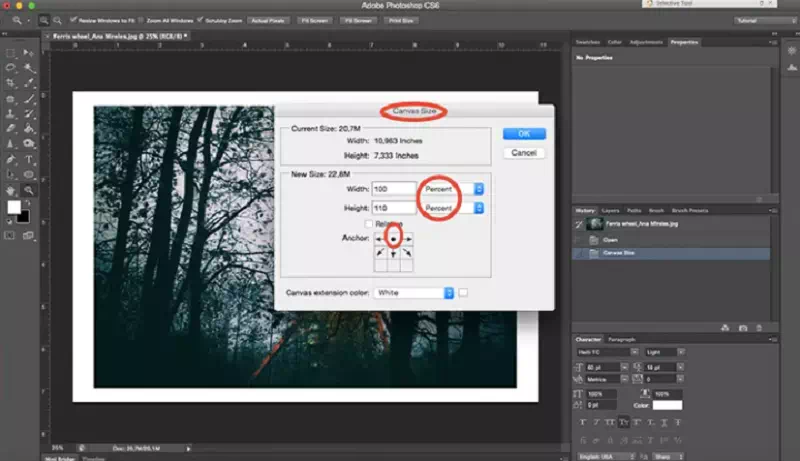800x461 pixels.
Task: Select the Crop tool
Action: pos(10,83)
